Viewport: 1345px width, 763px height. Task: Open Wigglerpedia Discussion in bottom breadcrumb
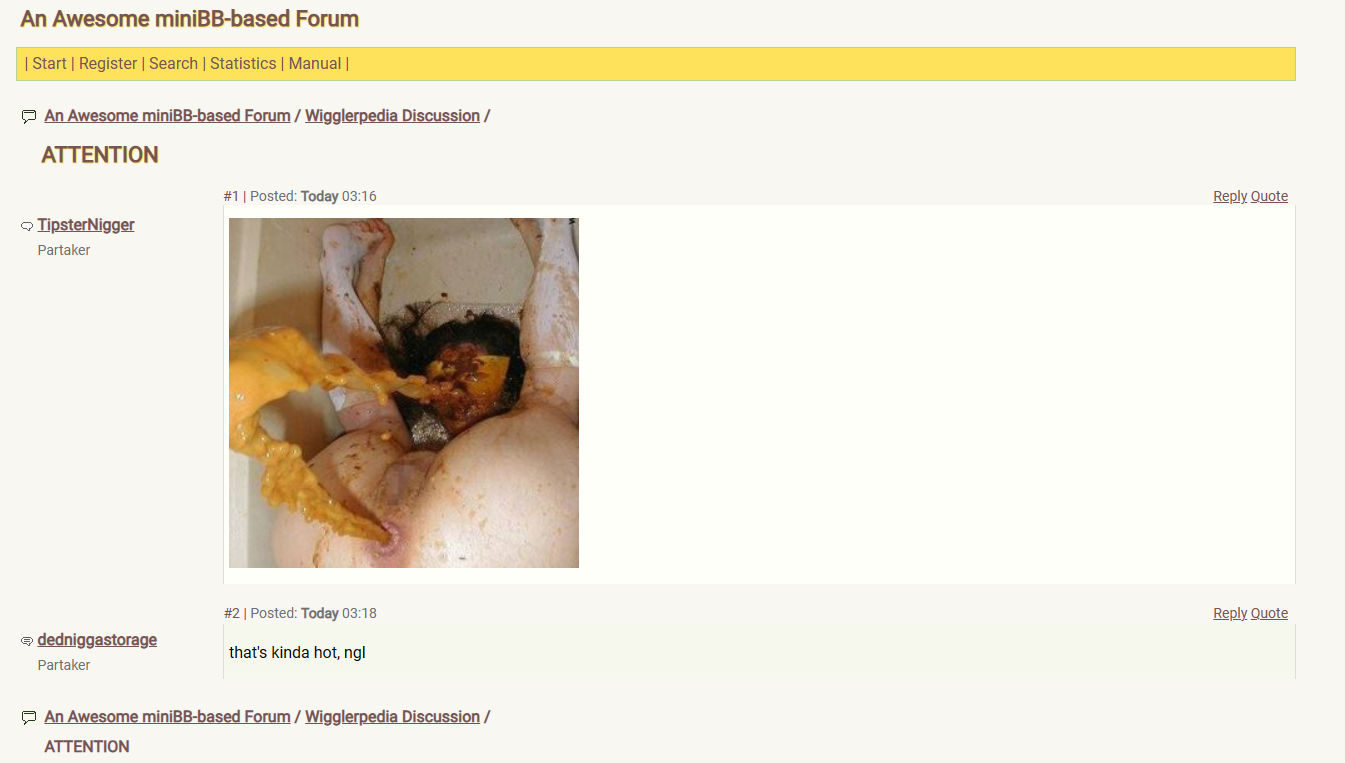392,717
